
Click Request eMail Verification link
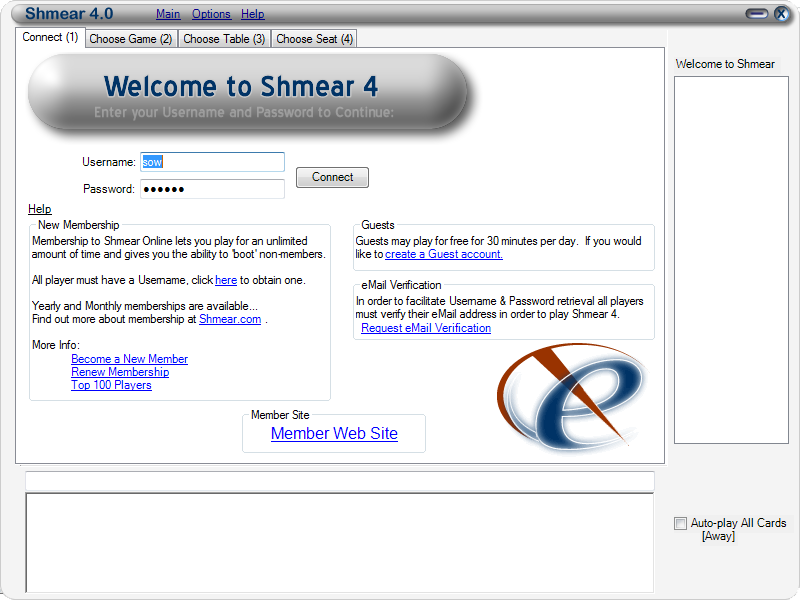(x=426, y=328)
